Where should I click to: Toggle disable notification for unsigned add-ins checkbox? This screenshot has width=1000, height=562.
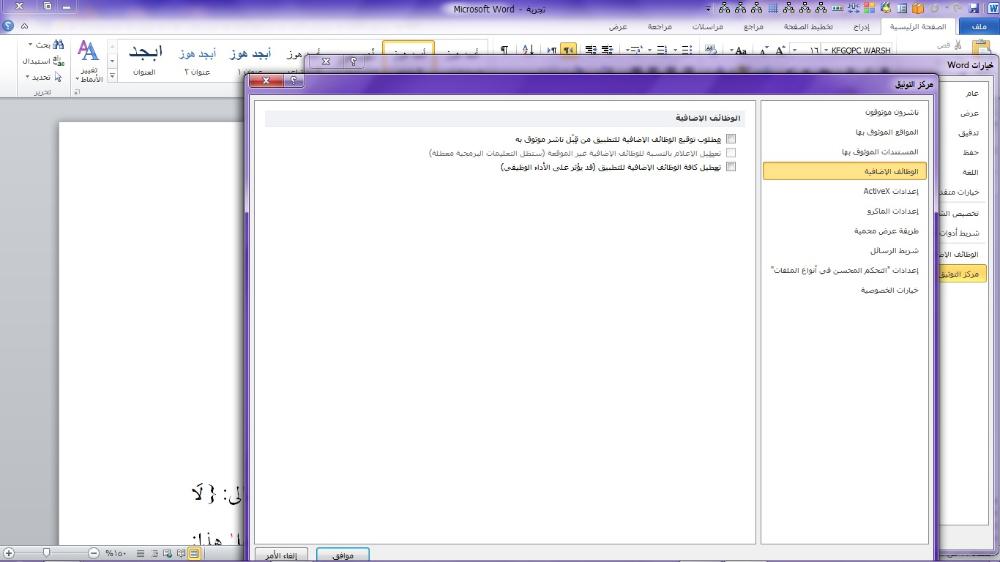coord(731,152)
